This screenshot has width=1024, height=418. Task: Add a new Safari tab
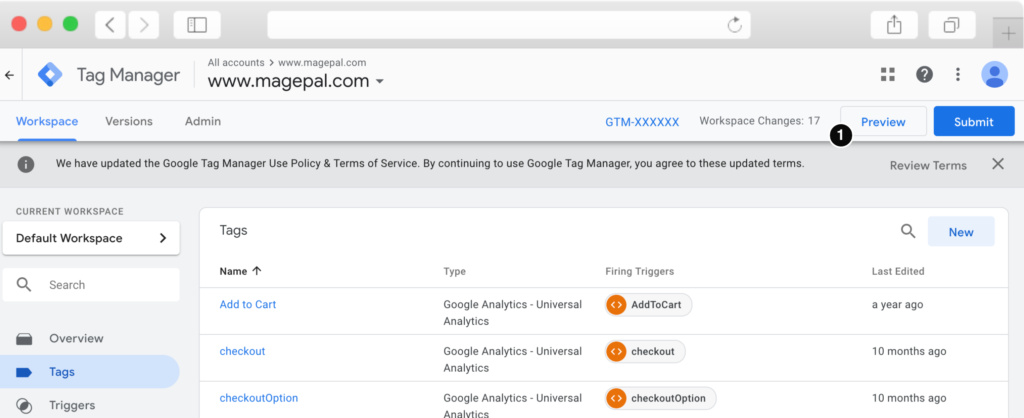(x=1008, y=33)
